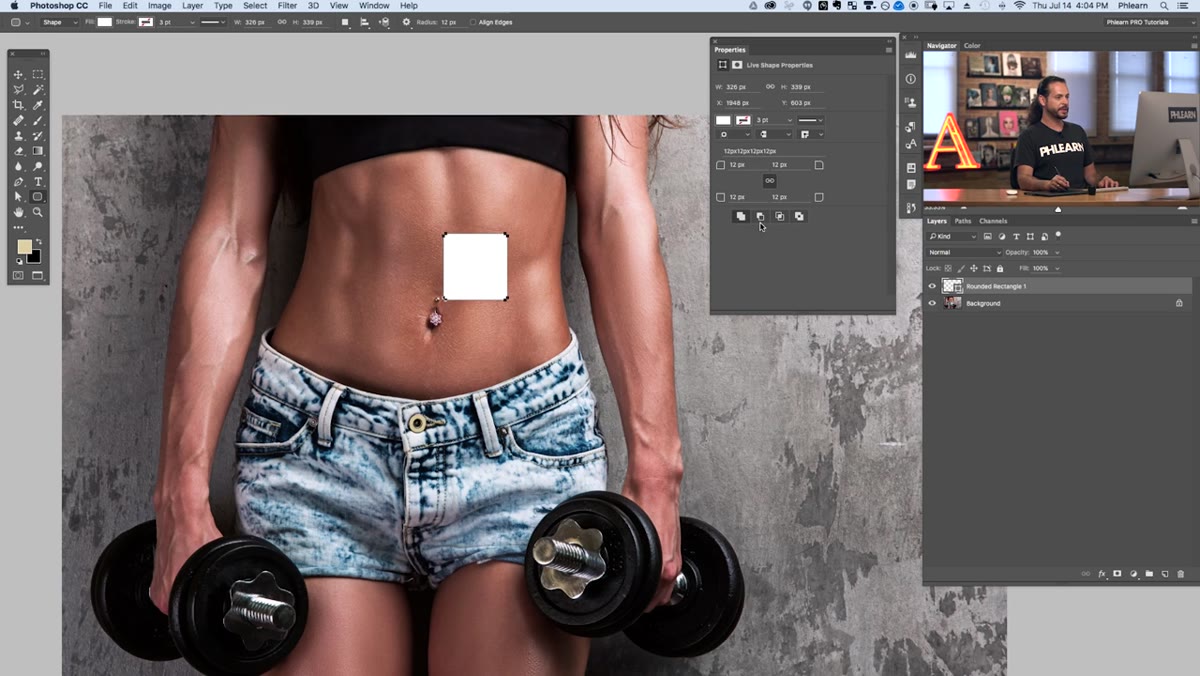Hide the Background layer
This screenshot has width=1200, height=676.
tap(932, 303)
